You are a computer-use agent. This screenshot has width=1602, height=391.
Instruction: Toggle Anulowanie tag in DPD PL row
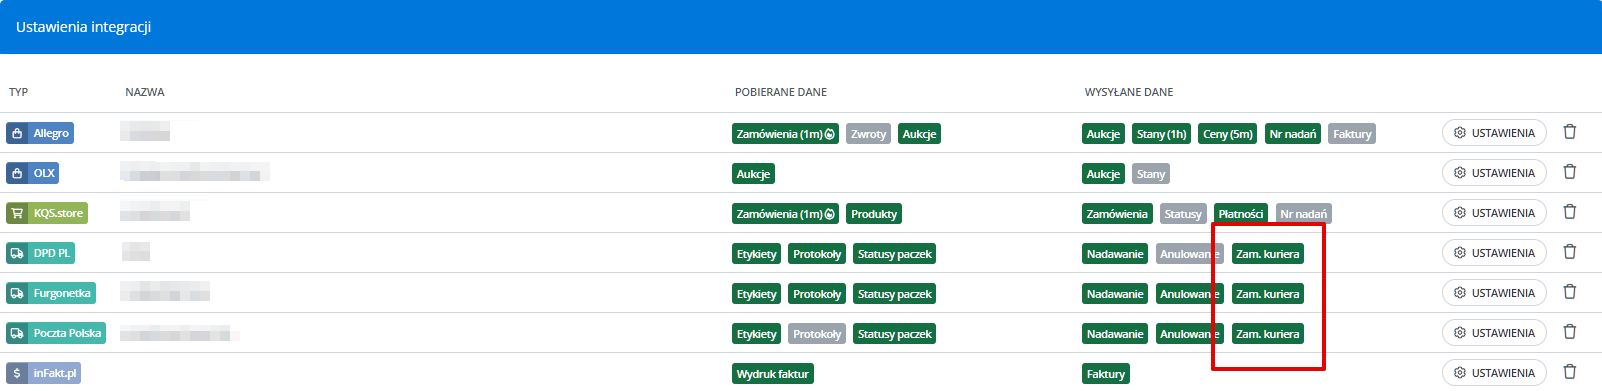(x=1190, y=254)
